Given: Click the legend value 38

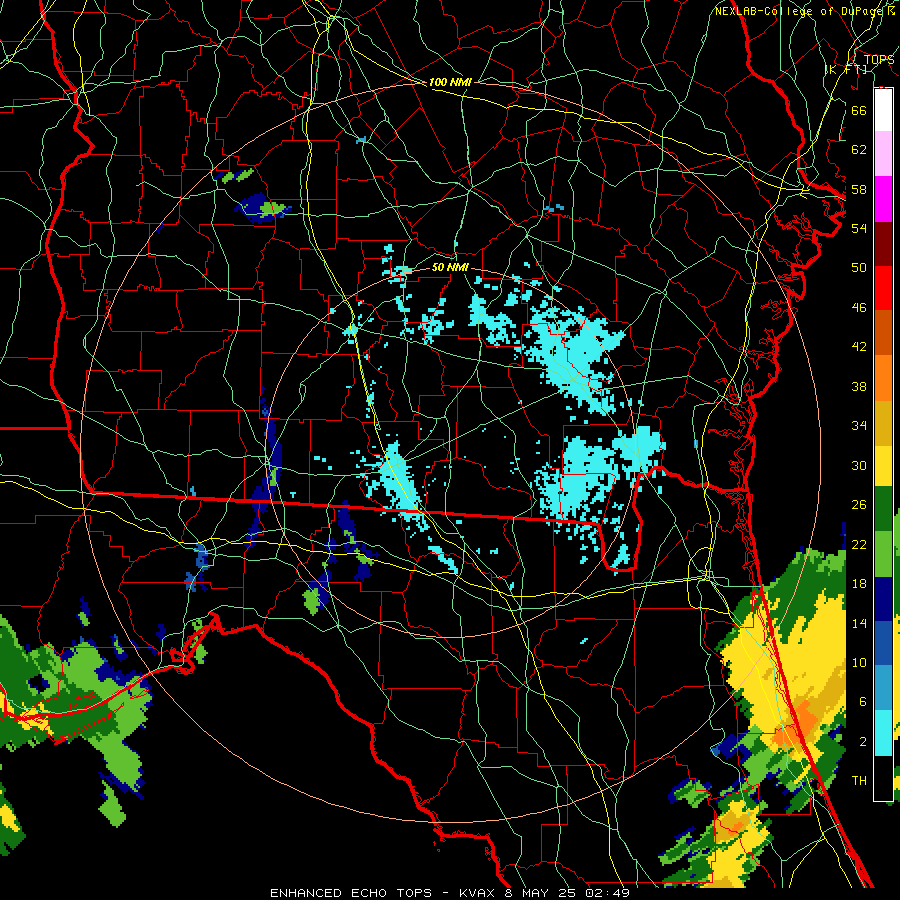Looking at the screenshot, I should 859,386.
